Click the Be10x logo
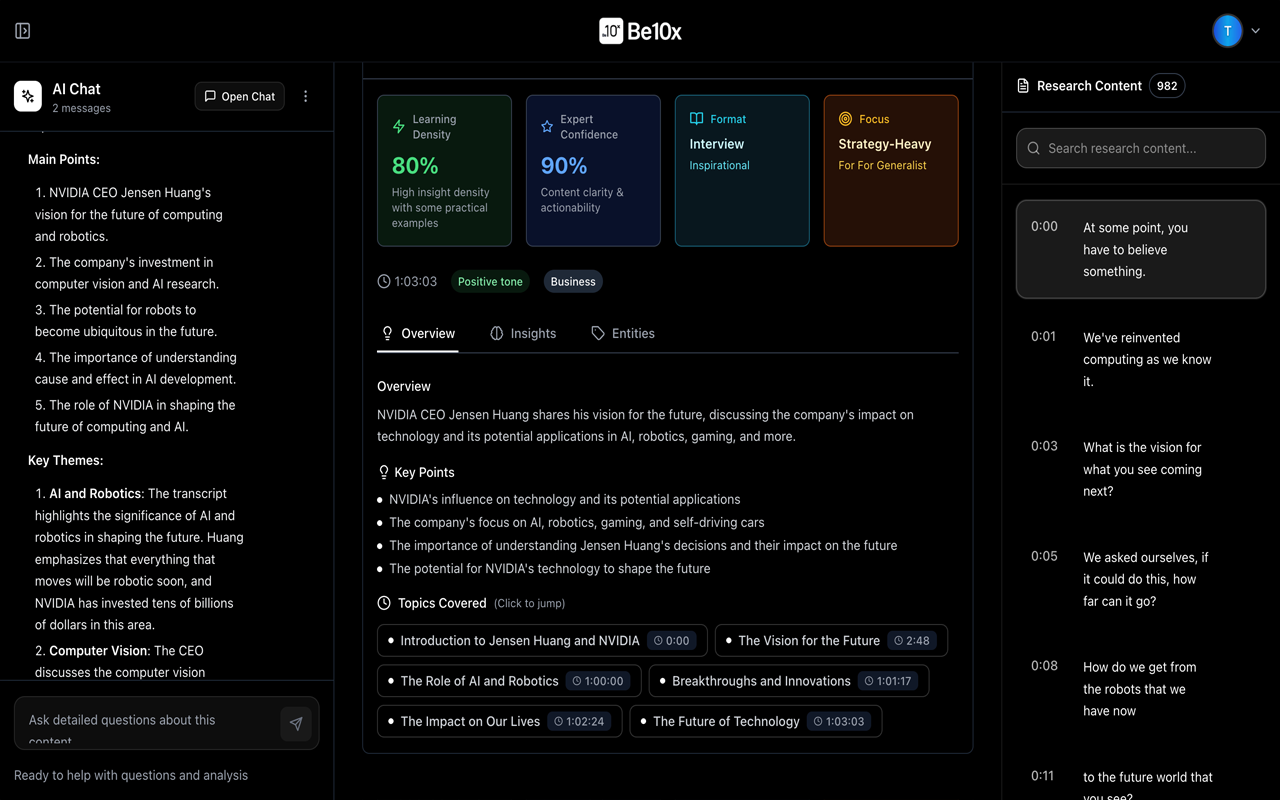Image resolution: width=1280 pixels, height=800 pixels. click(640, 31)
